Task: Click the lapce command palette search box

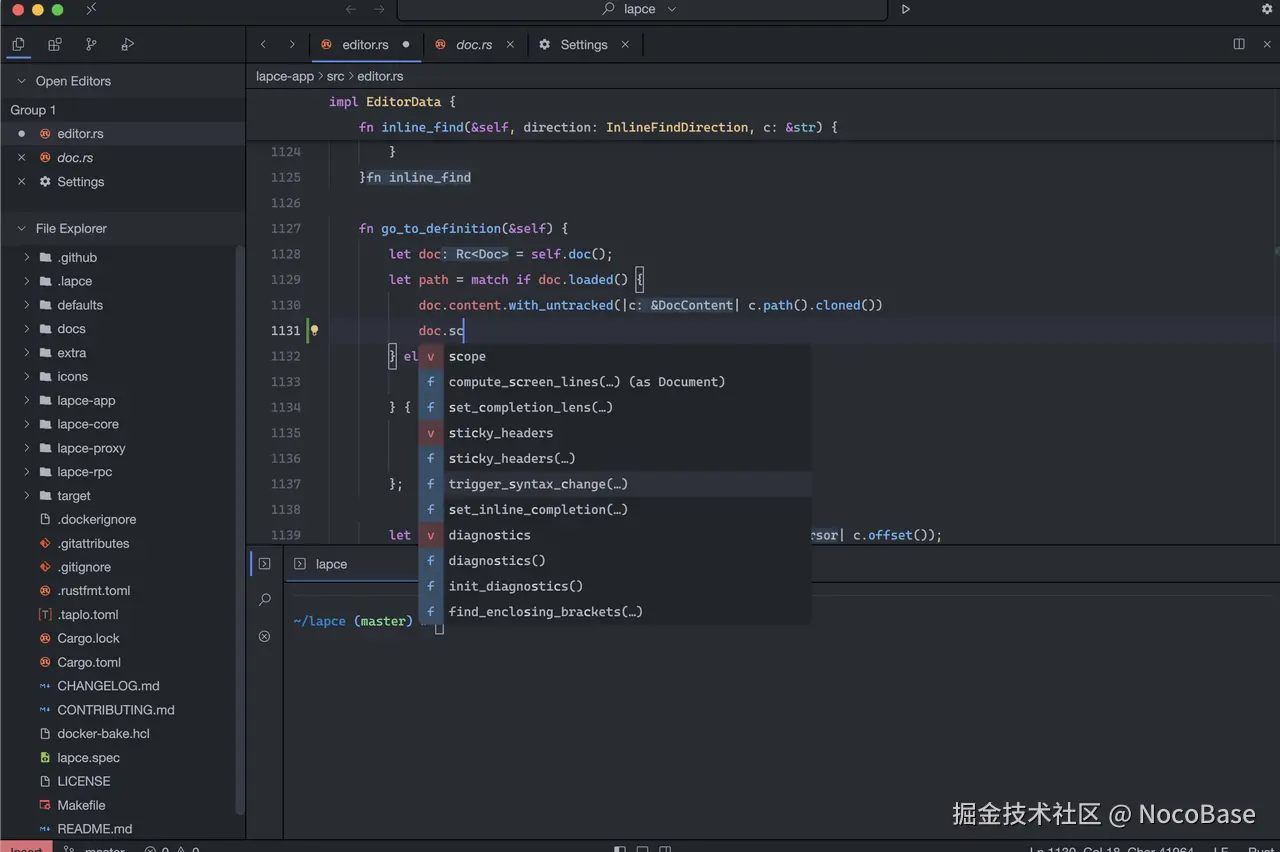Action: pos(641,9)
